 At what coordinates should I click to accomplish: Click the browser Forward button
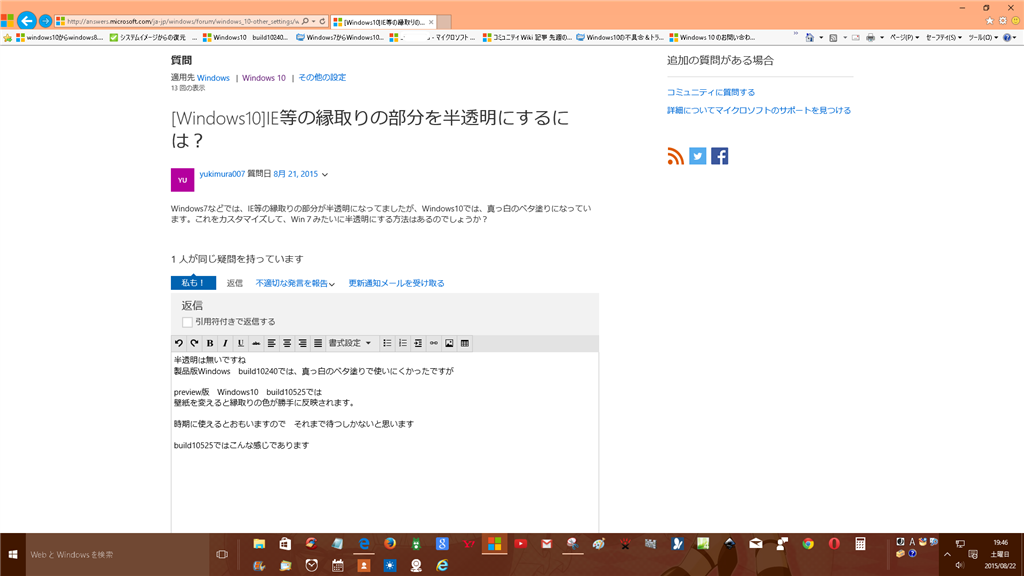(45, 21)
